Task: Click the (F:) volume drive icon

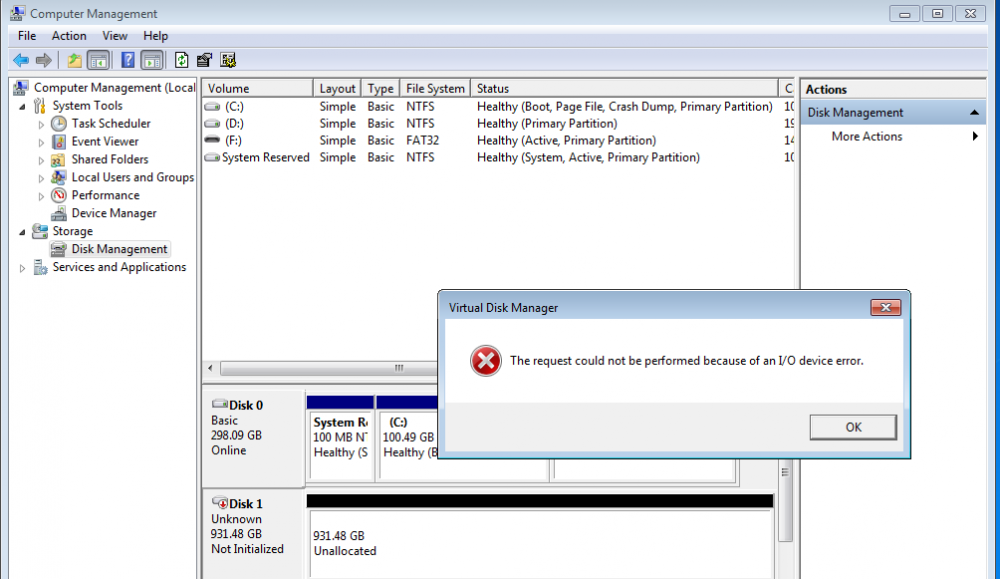Action: click(x=212, y=140)
